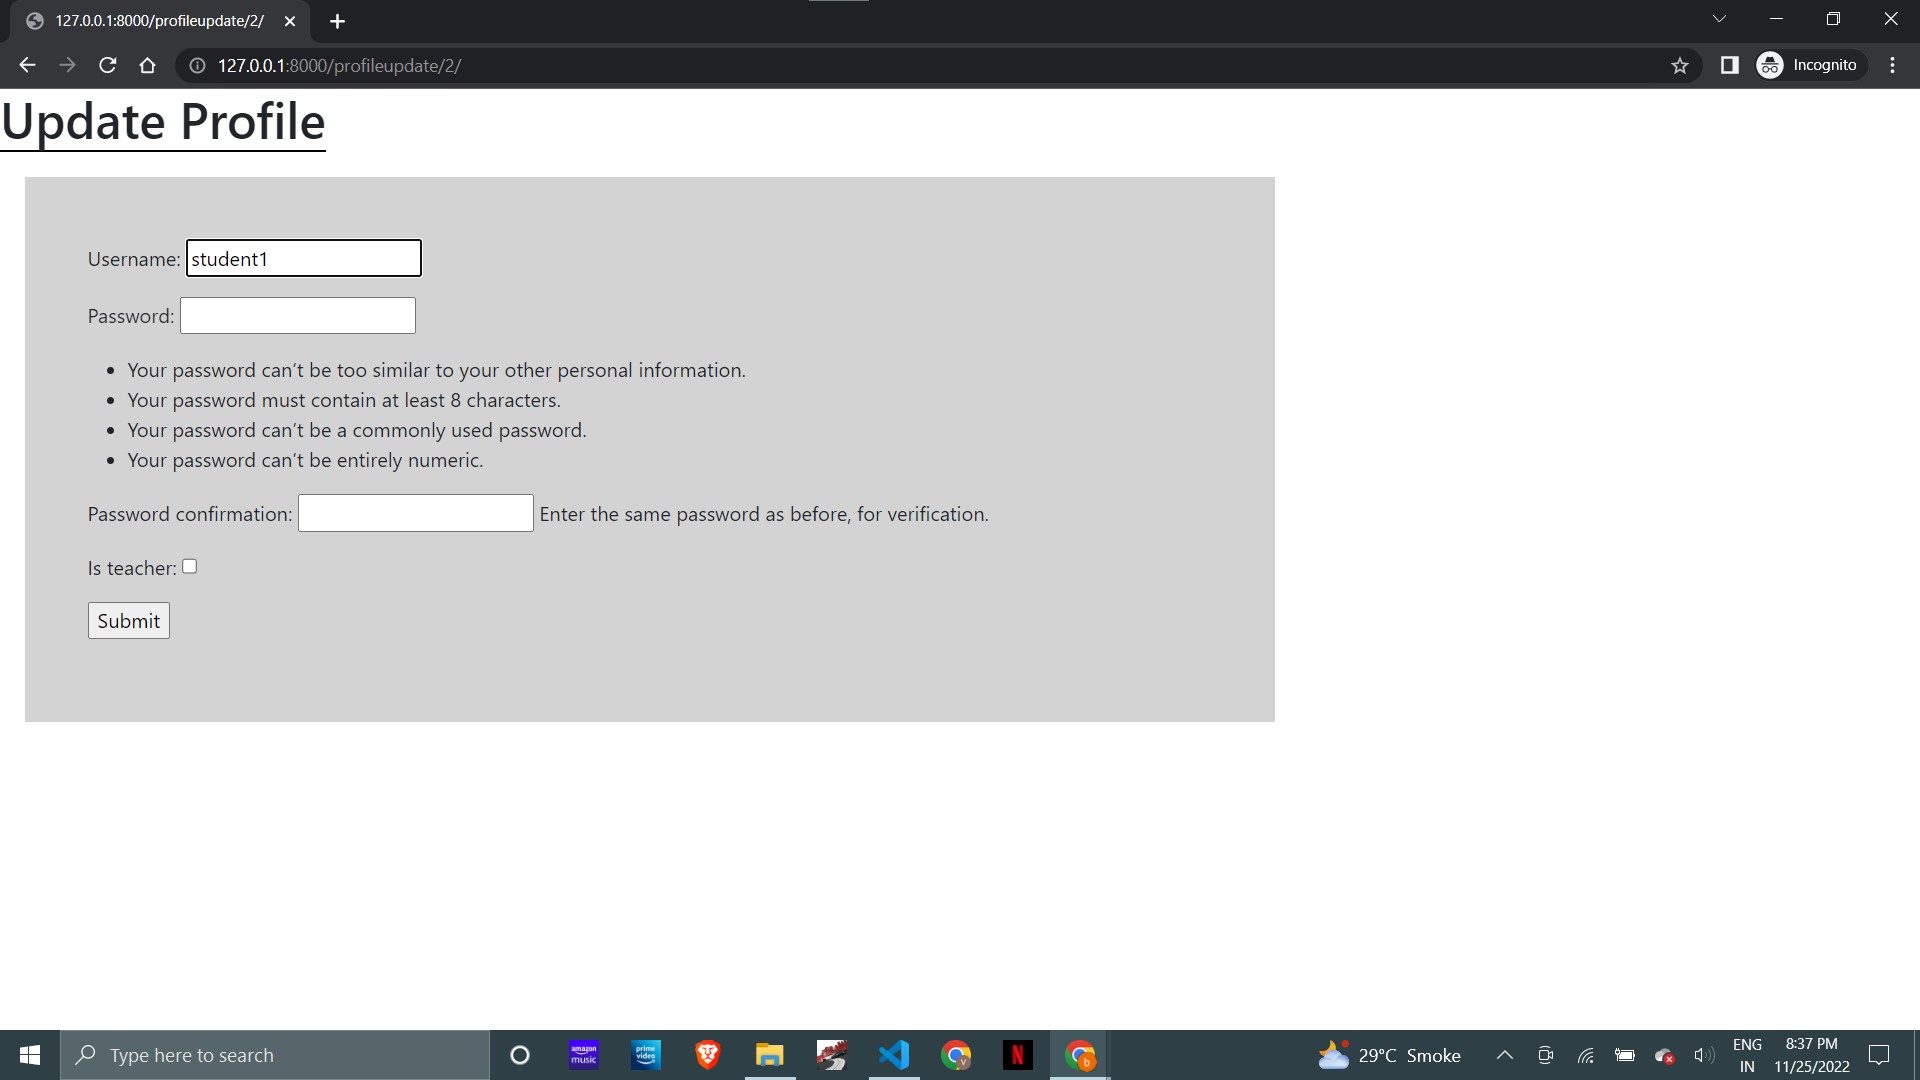Viewport: 1920px width, 1080px height.
Task: Open a new browser tab
Action: [337, 21]
